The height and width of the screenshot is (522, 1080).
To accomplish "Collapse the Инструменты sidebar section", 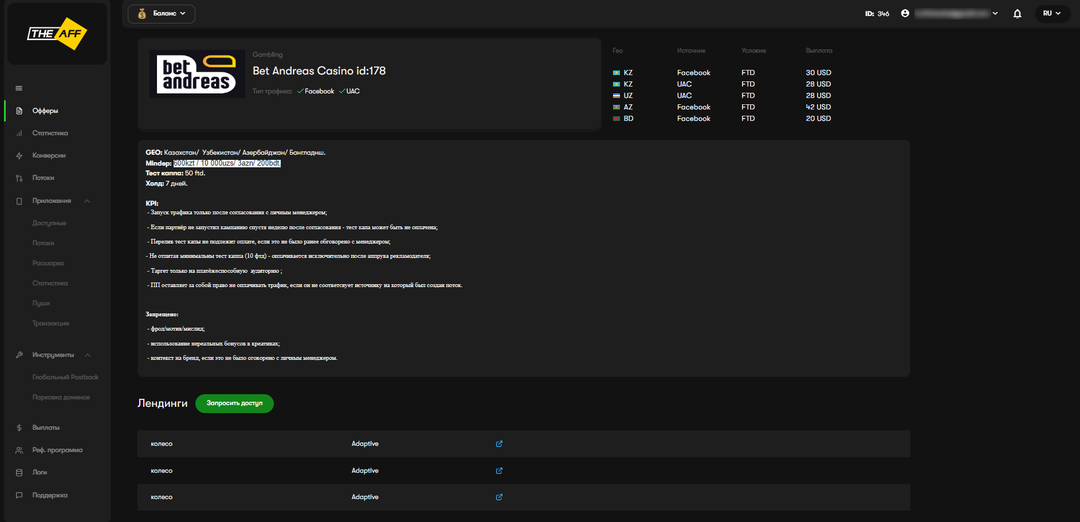I will (x=87, y=355).
